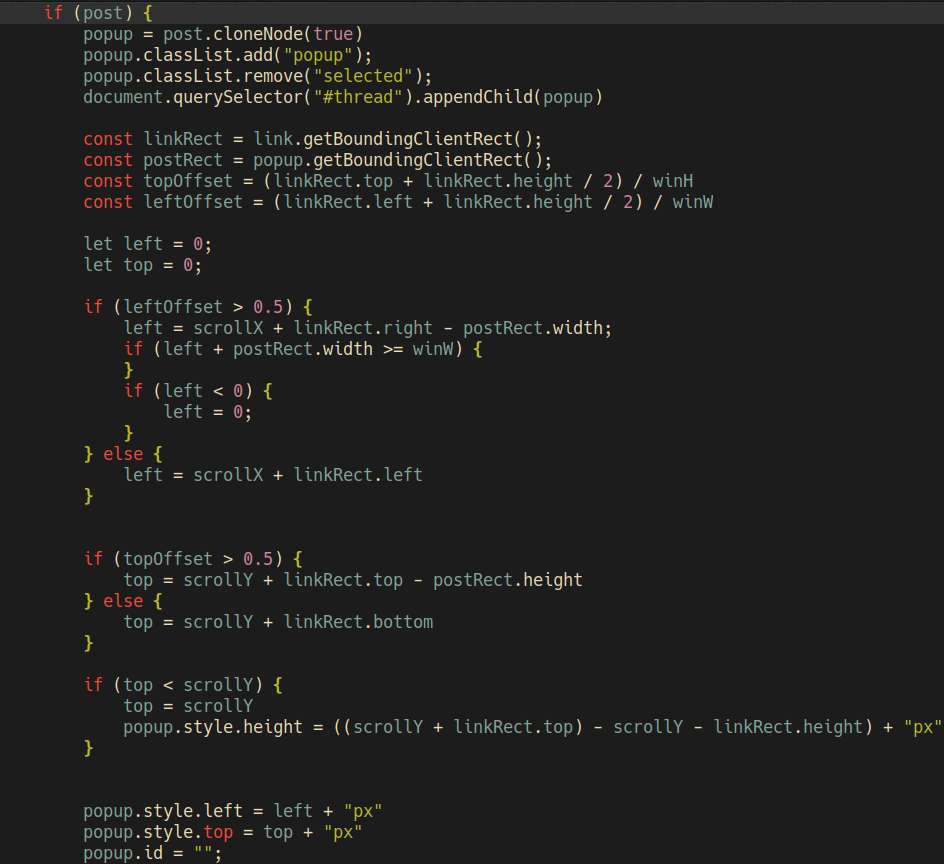Click the 'let top = 0;' line
944x864 pixels.
(x=143, y=265)
